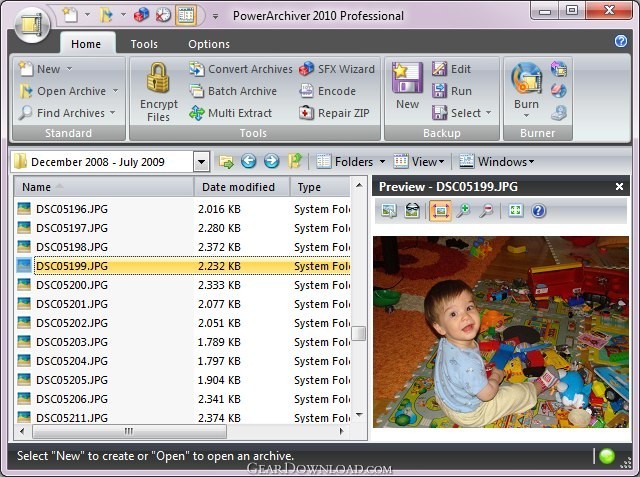Switch to the Home ribbon tab

[x=86, y=44]
